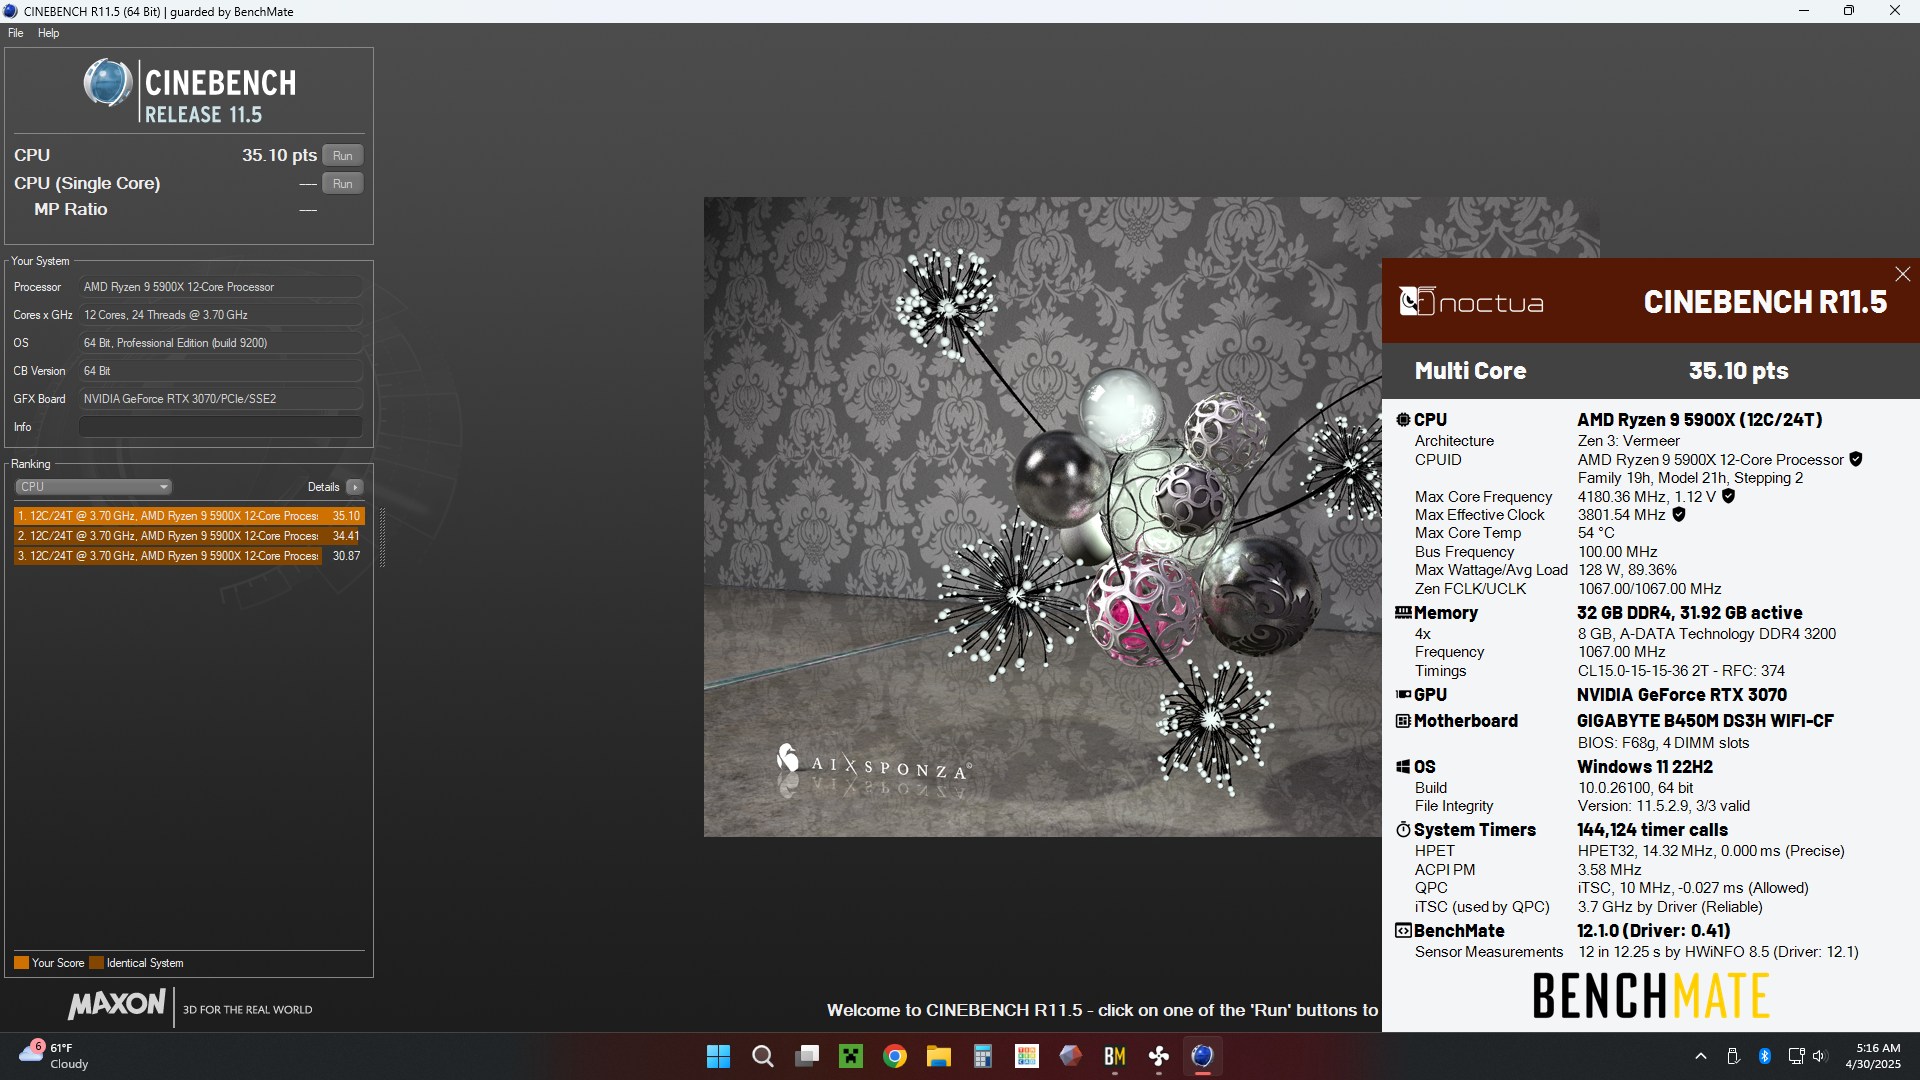This screenshot has width=1920, height=1080.
Task: Close the BenchMate result overlay
Action: pyautogui.click(x=1902, y=274)
